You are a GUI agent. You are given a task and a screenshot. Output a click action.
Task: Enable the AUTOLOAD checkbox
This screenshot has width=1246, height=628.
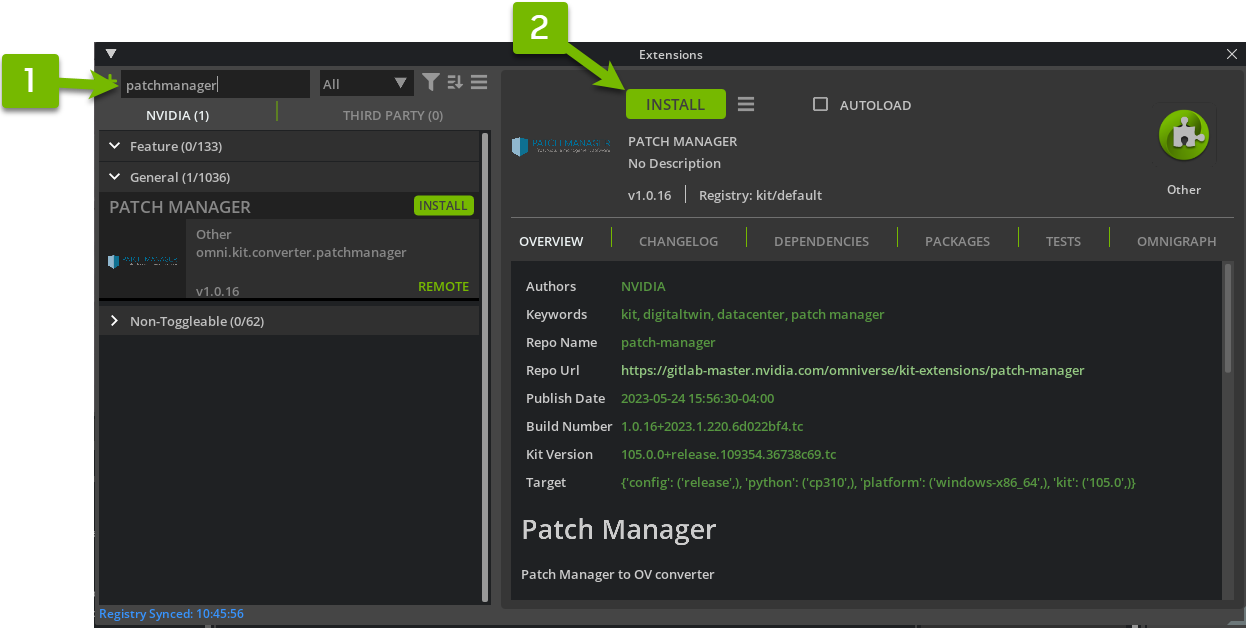[820, 104]
